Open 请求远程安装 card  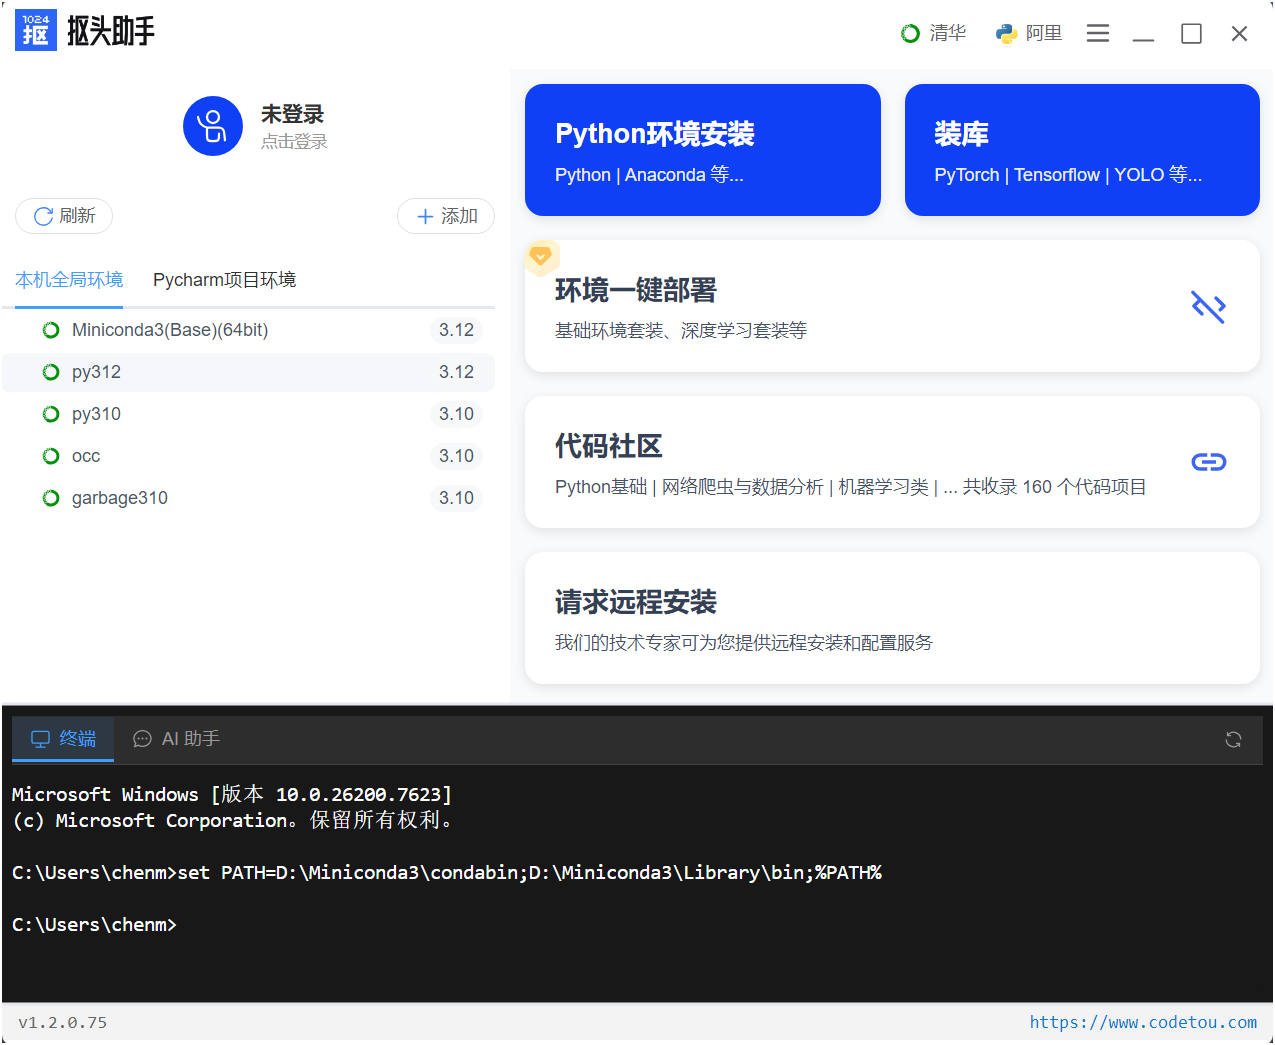892,618
